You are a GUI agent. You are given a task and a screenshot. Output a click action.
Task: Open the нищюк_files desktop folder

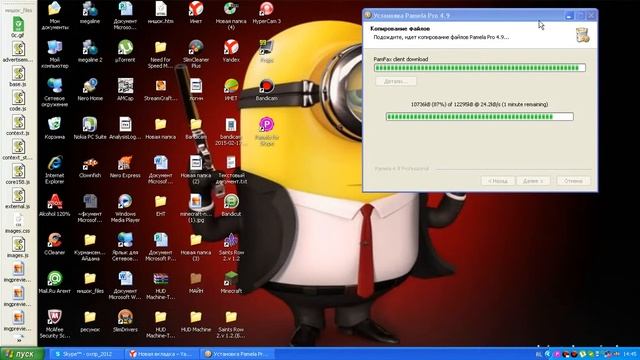point(90,282)
